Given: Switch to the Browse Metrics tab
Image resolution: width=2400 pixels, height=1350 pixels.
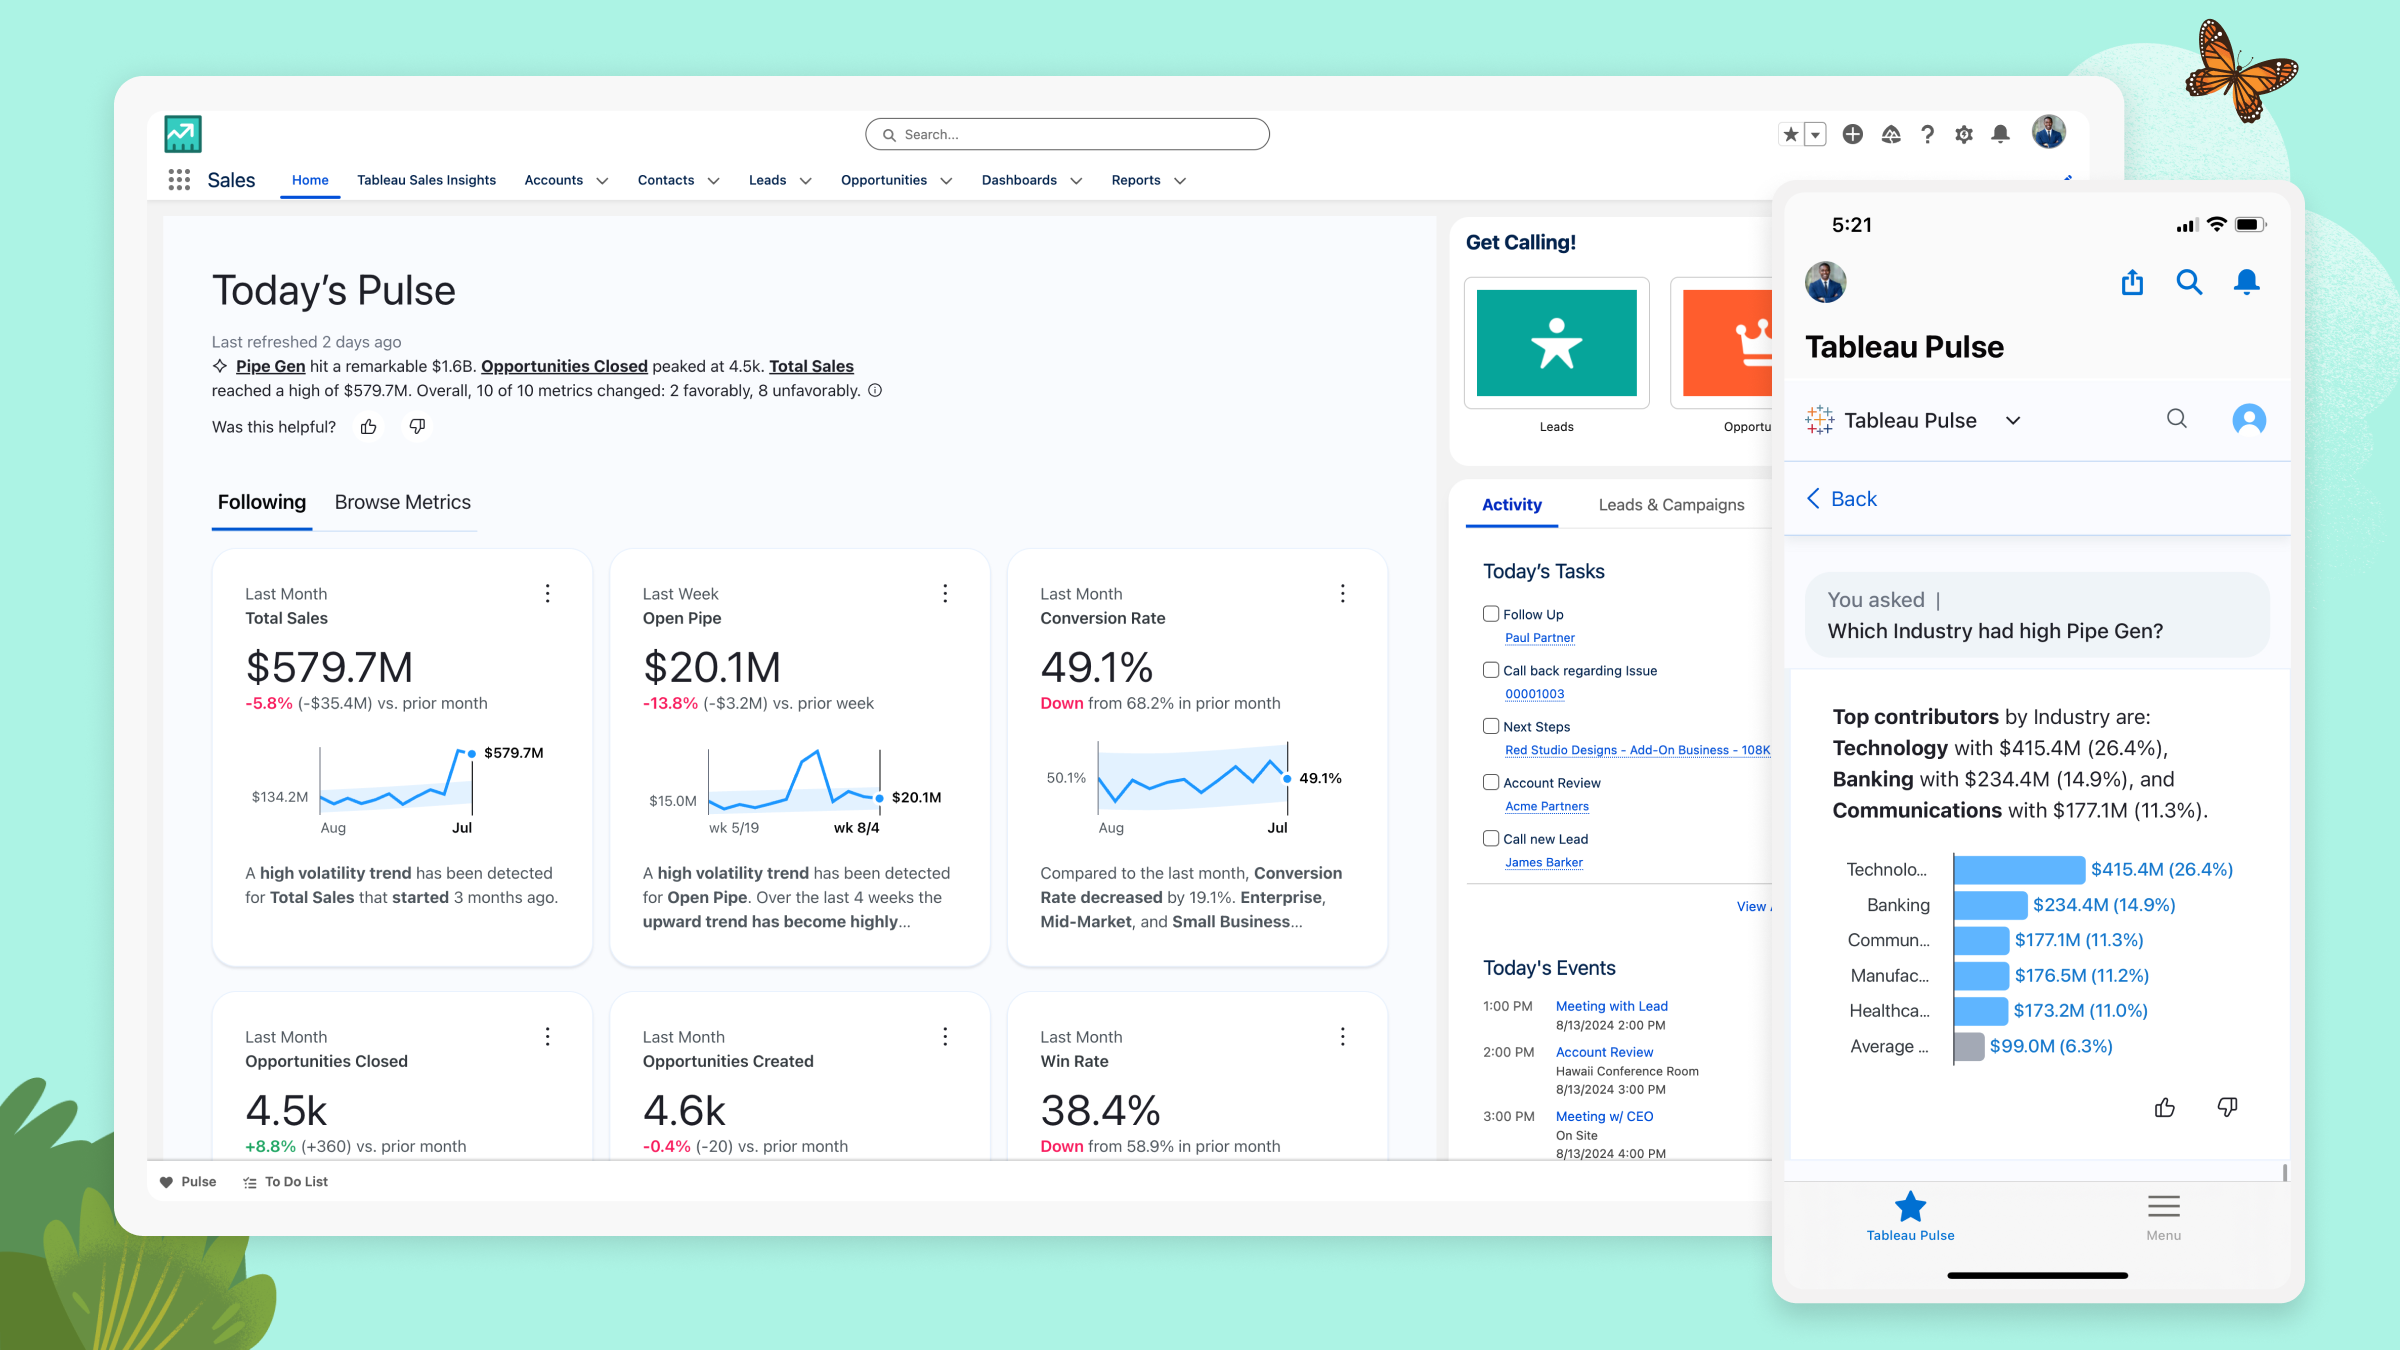Looking at the screenshot, I should coord(402,502).
